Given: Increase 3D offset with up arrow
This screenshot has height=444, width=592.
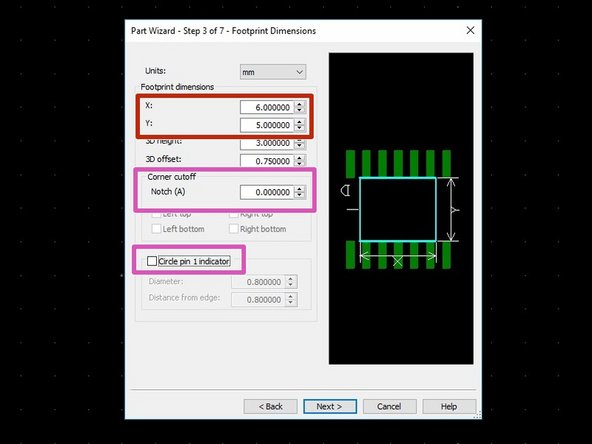Looking at the screenshot, I should pyautogui.click(x=299, y=158).
